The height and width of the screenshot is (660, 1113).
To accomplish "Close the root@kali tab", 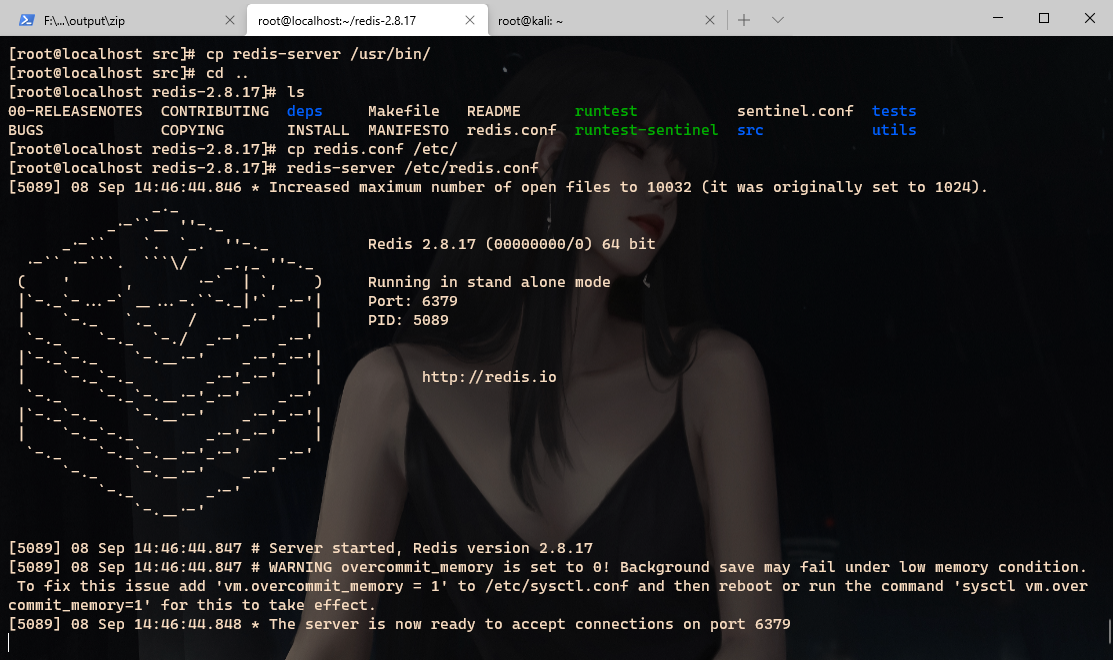I will point(710,20).
